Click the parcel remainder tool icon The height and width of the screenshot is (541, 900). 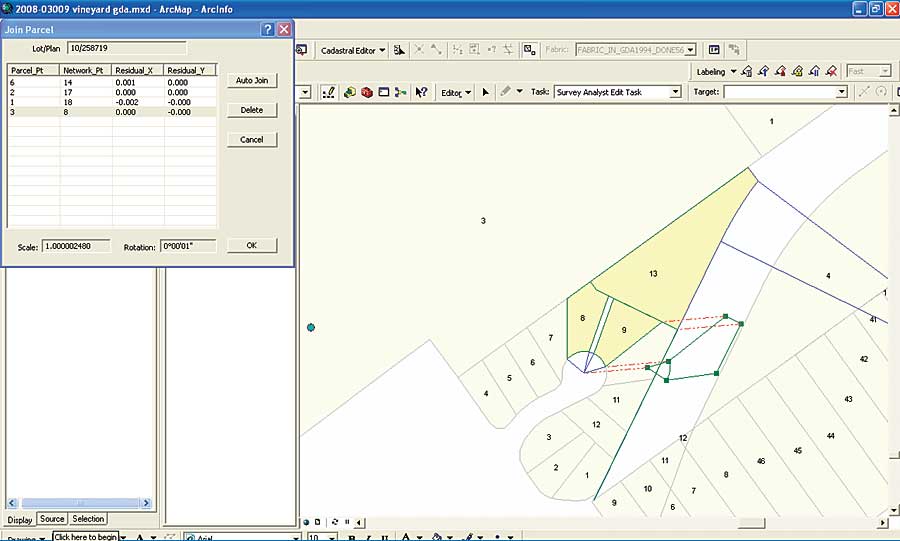(474, 50)
